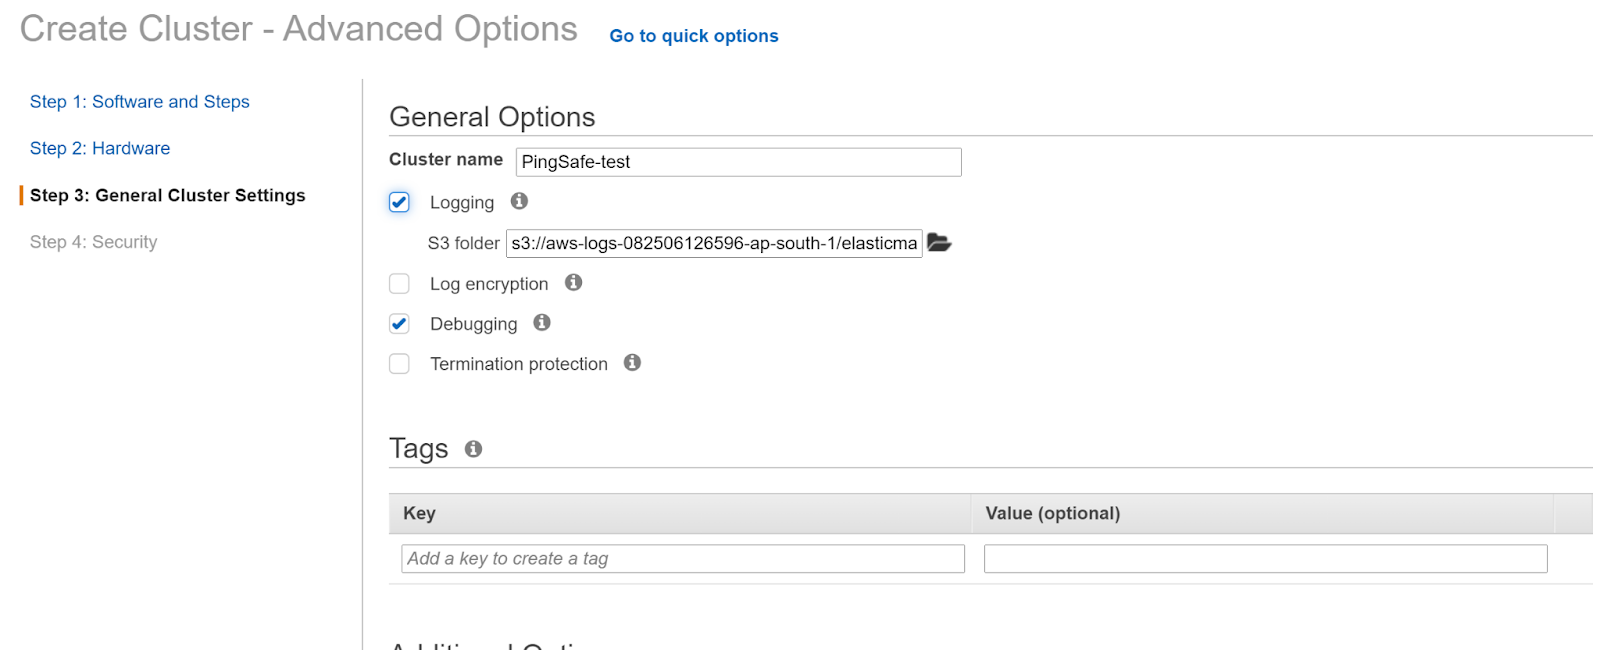1600x650 pixels.
Task: Click the Termination protection info icon
Action: (x=632, y=362)
